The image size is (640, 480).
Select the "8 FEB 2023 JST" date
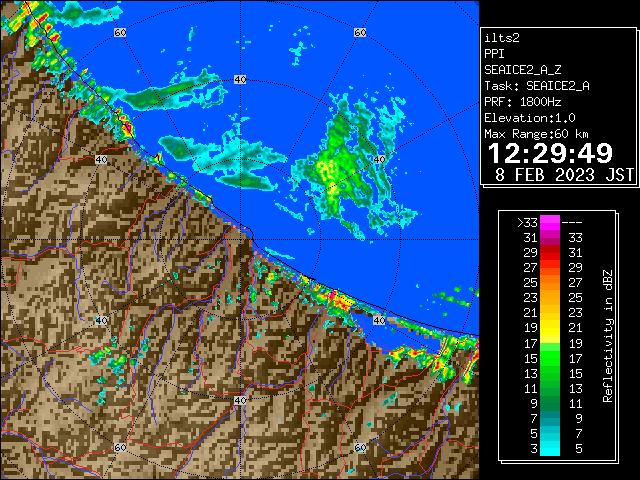pos(564,175)
